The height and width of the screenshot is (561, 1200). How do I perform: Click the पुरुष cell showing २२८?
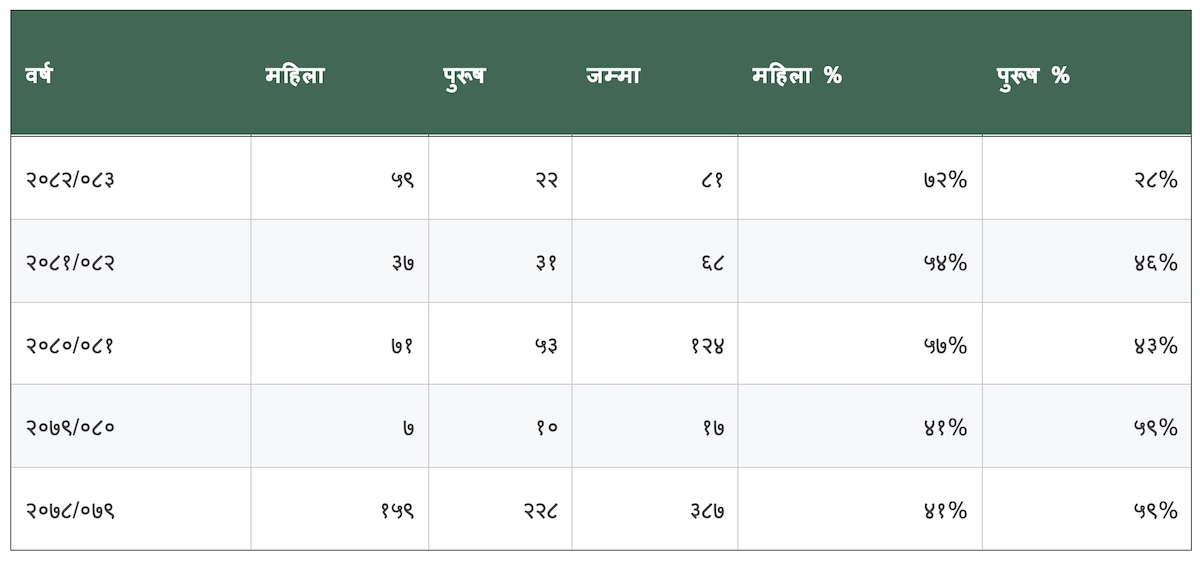pyautogui.click(x=500, y=509)
